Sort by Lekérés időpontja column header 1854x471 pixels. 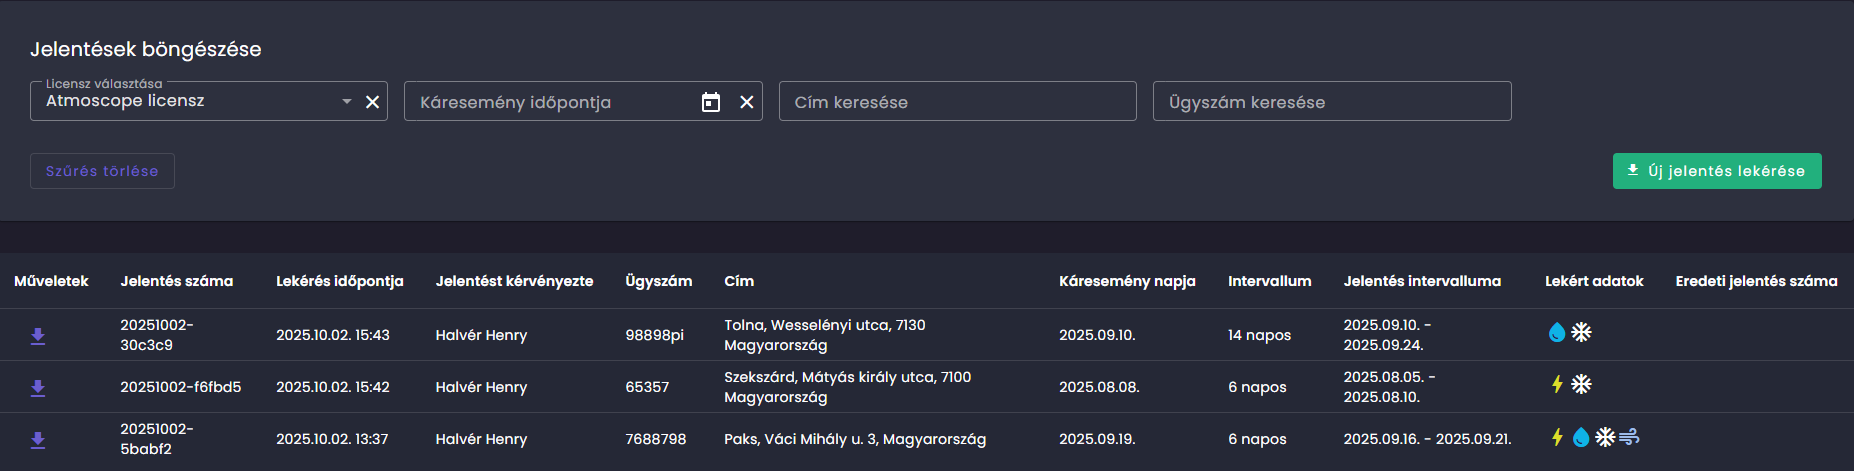click(340, 281)
